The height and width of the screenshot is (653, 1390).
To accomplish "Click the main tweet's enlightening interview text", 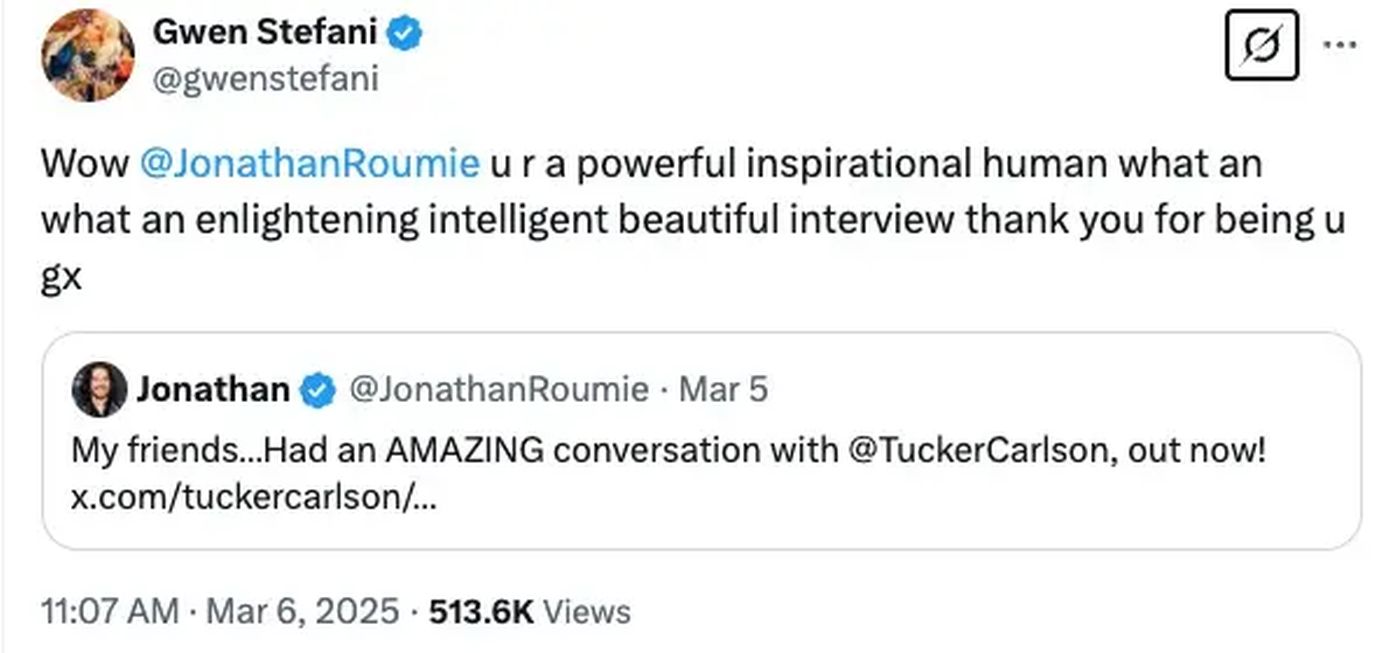I will click(x=600, y=221).
